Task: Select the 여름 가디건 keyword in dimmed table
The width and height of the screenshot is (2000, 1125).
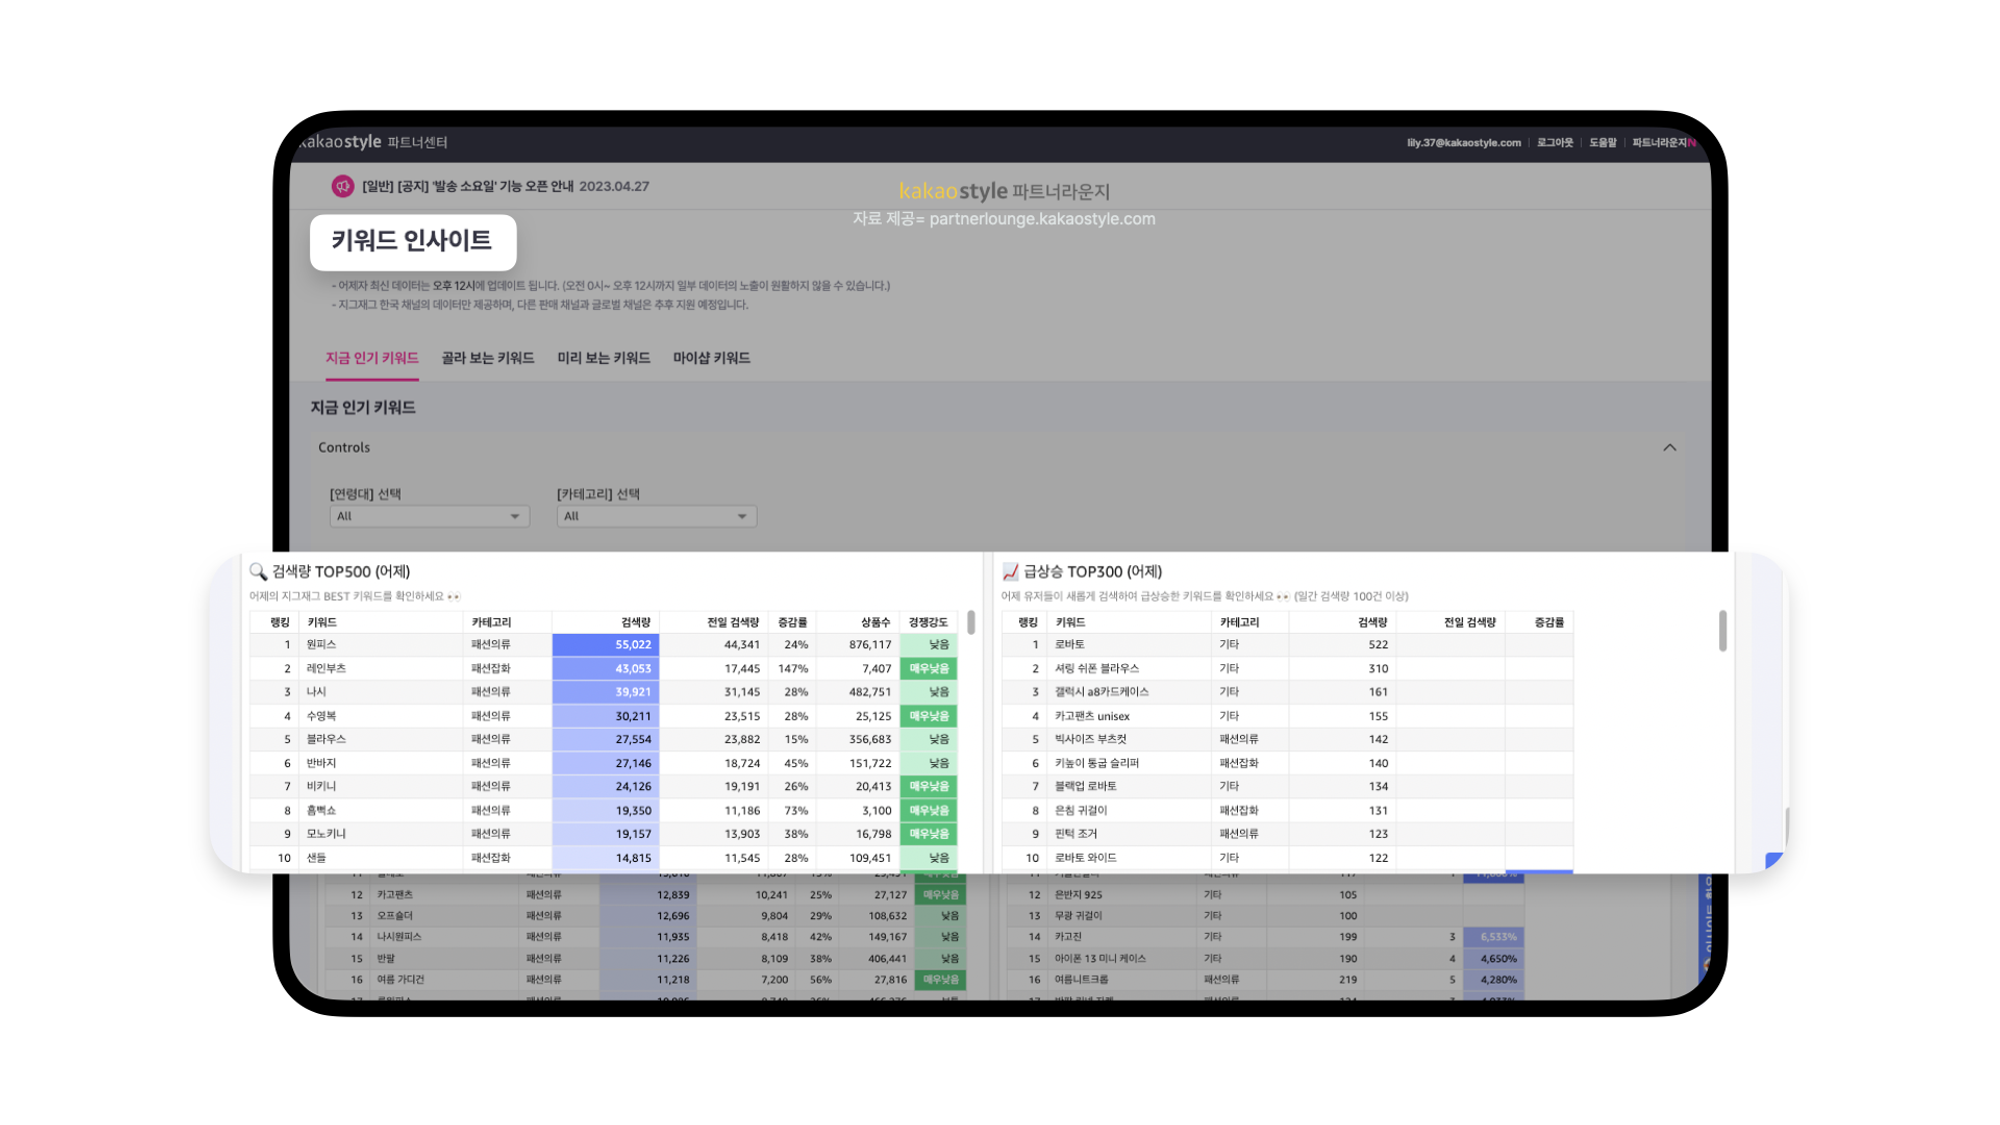Action: (400, 980)
